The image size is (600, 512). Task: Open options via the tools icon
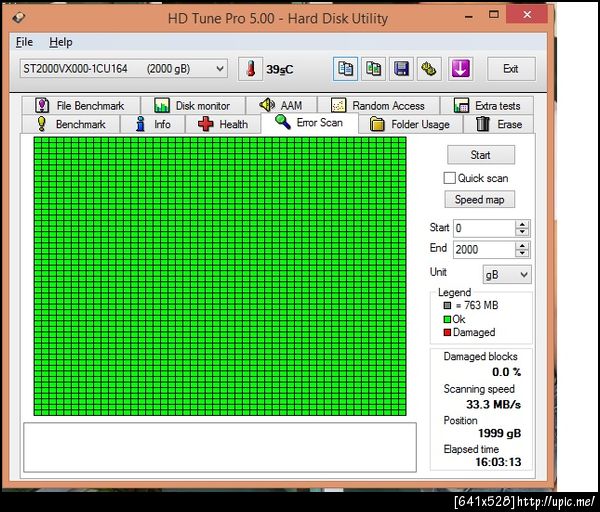pyautogui.click(x=429, y=69)
